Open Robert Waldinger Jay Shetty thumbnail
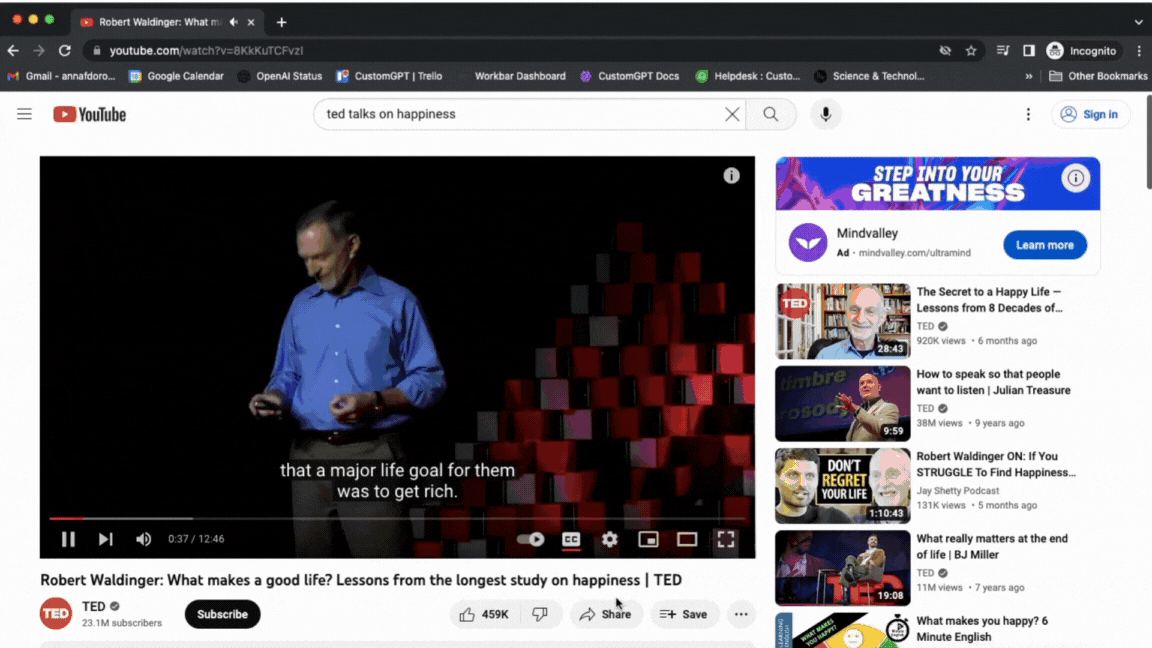Image resolution: width=1152 pixels, height=648 pixels. 843,486
